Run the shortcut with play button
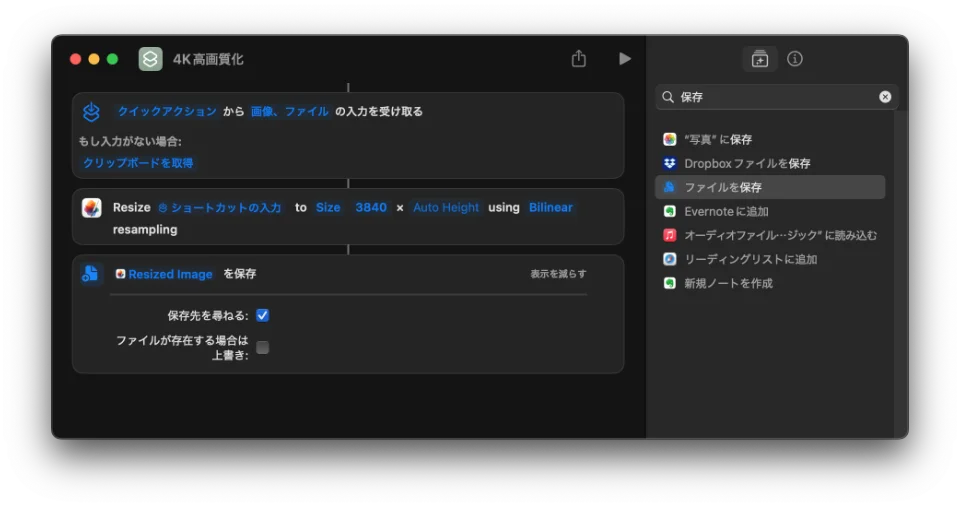 pyautogui.click(x=625, y=59)
